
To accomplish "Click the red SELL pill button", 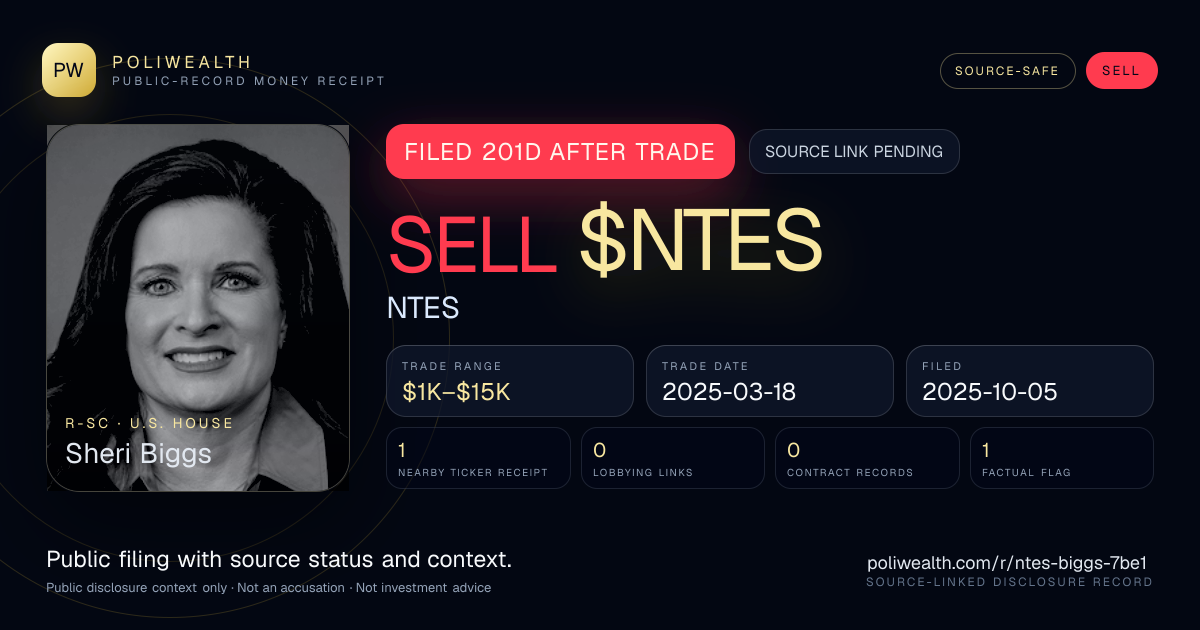I will point(1121,71).
